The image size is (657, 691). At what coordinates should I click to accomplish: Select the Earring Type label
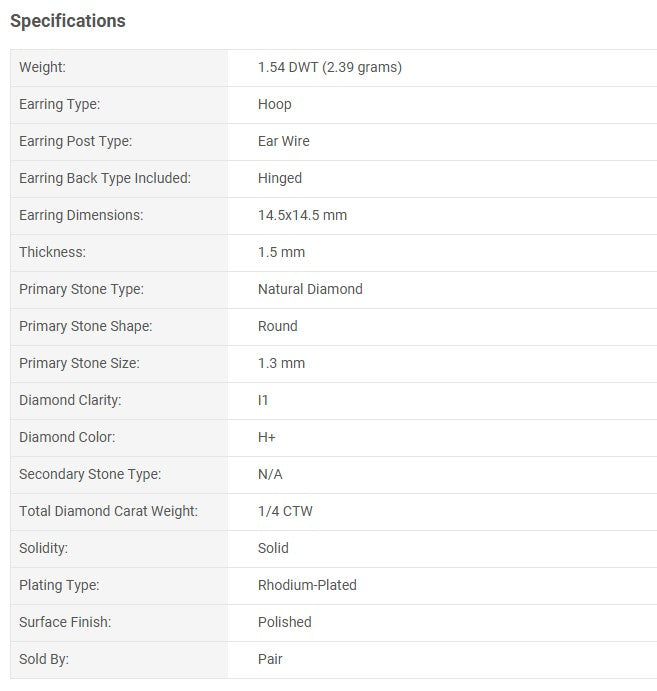click(59, 104)
